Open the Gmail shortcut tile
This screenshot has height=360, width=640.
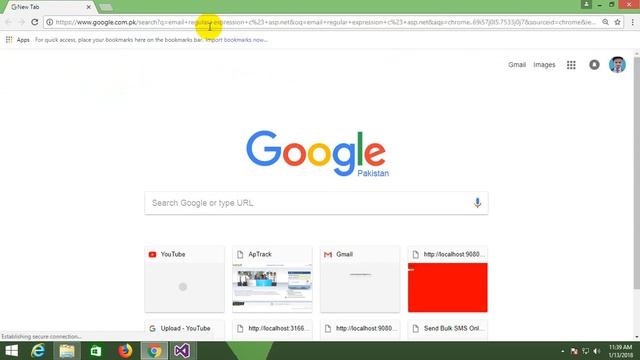click(360, 279)
